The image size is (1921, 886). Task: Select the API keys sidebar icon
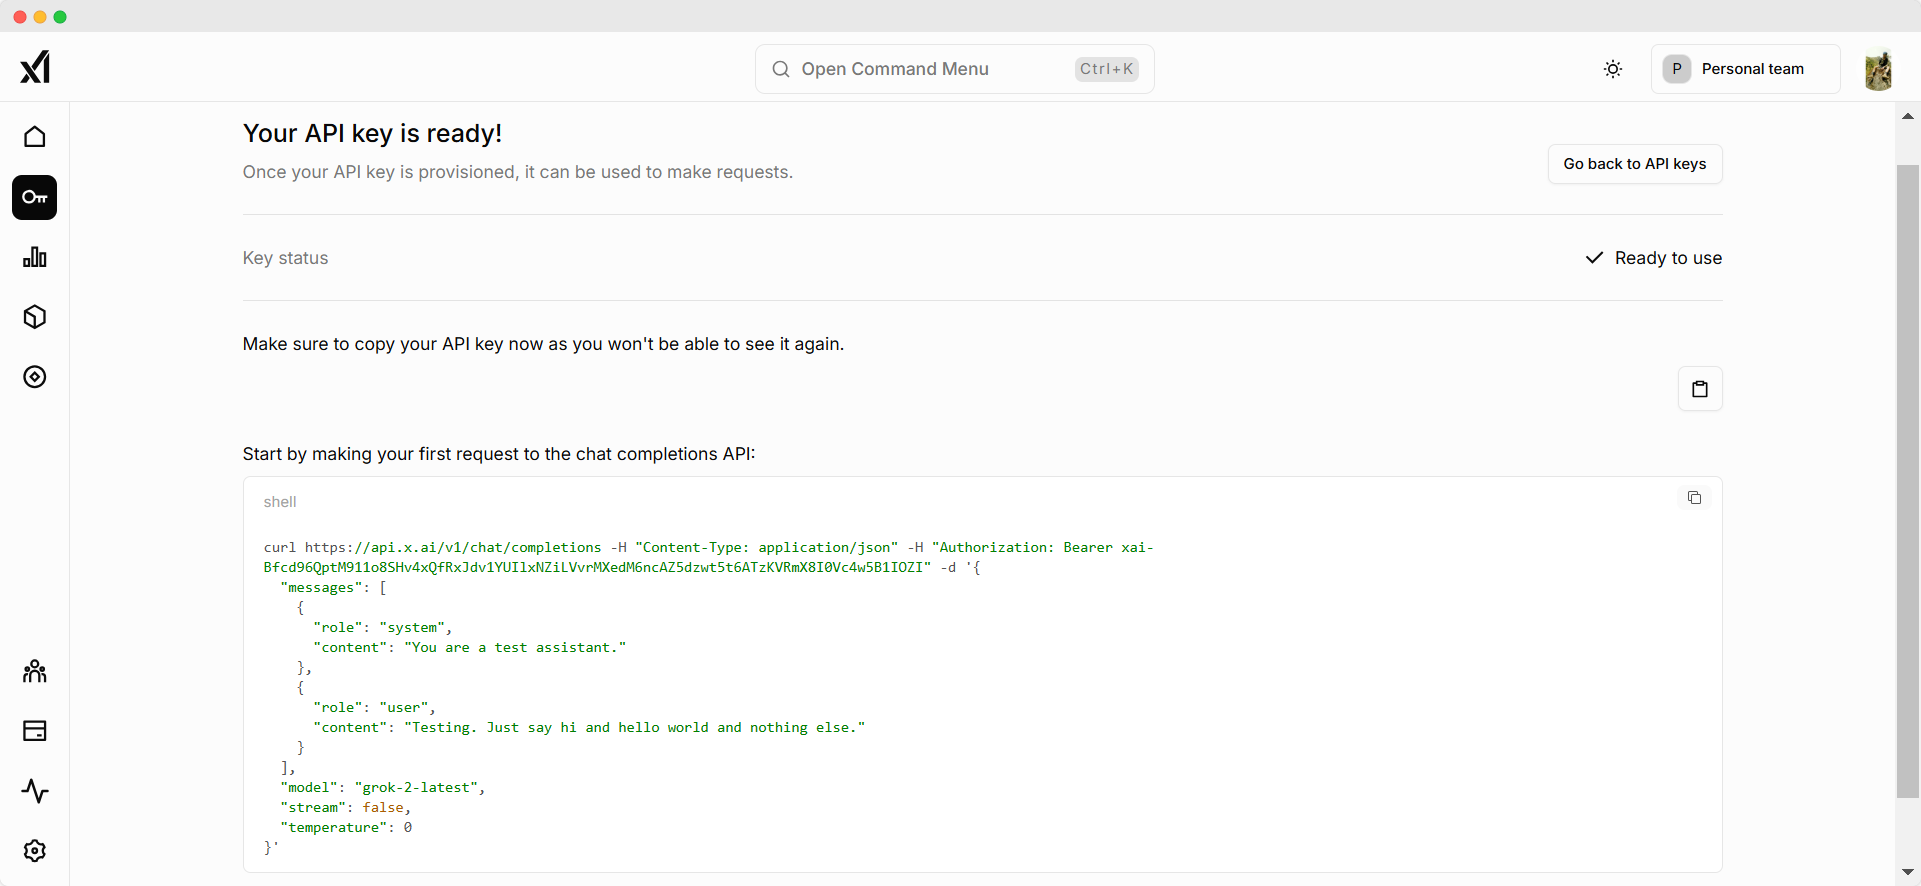tap(35, 197)
